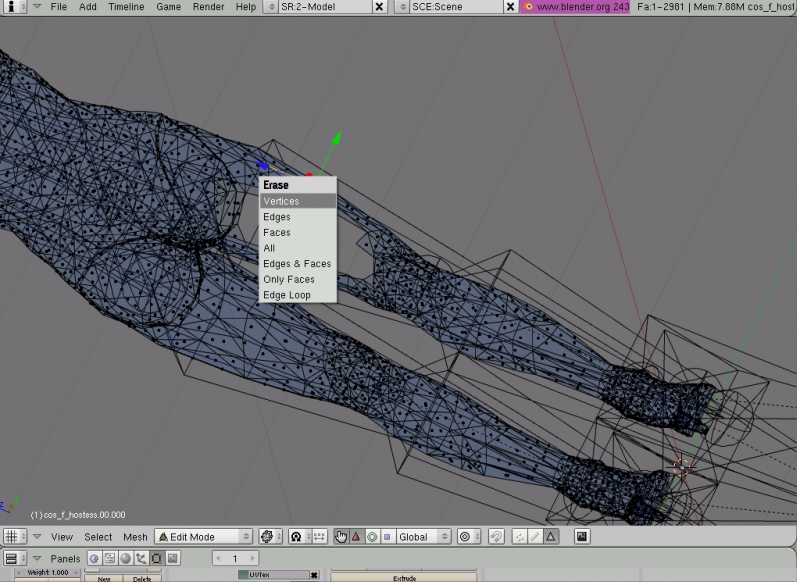Screen dimensions: 800x585
Task: Click the render preview icon in 3D header
Action: coord(582,537)
